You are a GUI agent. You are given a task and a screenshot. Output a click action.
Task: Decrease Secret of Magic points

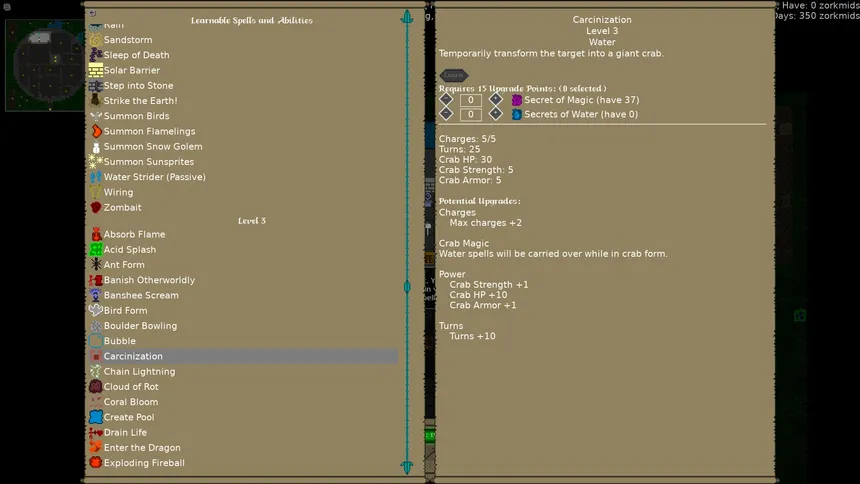click(446, 99)
